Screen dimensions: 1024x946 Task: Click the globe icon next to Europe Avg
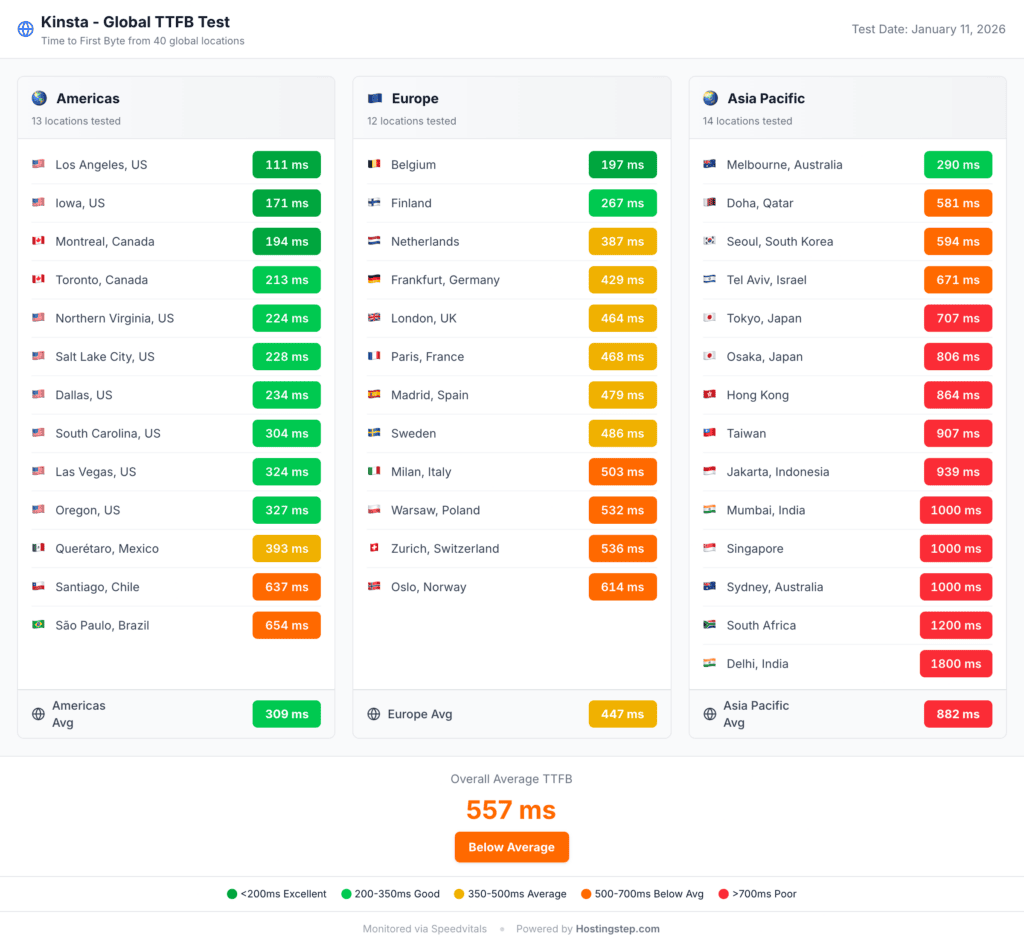coord(374,714)
